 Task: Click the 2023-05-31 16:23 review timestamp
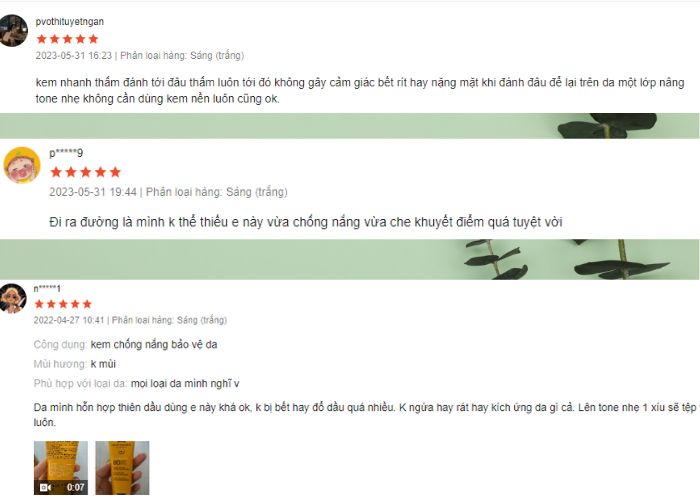pos(74,55)
